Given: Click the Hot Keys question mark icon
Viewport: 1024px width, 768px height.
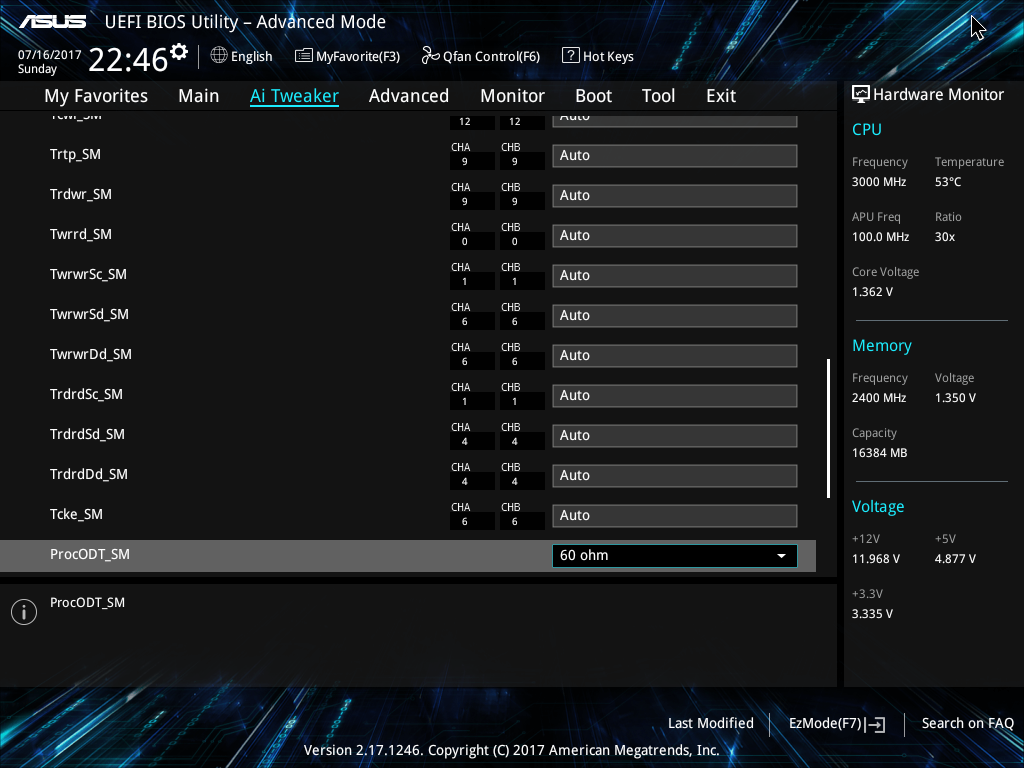Looking at the screenshot, I should [571, 56].
